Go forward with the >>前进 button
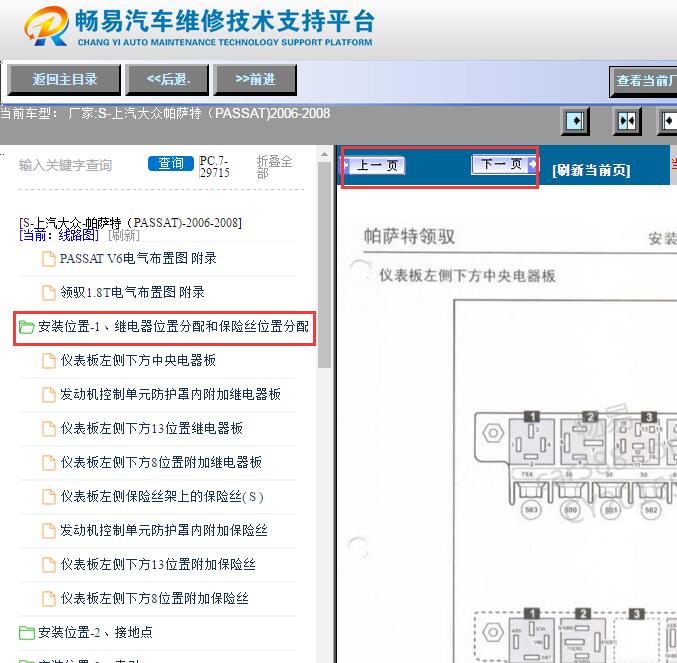The image size is (677, 663). click(x=255, y=80)
